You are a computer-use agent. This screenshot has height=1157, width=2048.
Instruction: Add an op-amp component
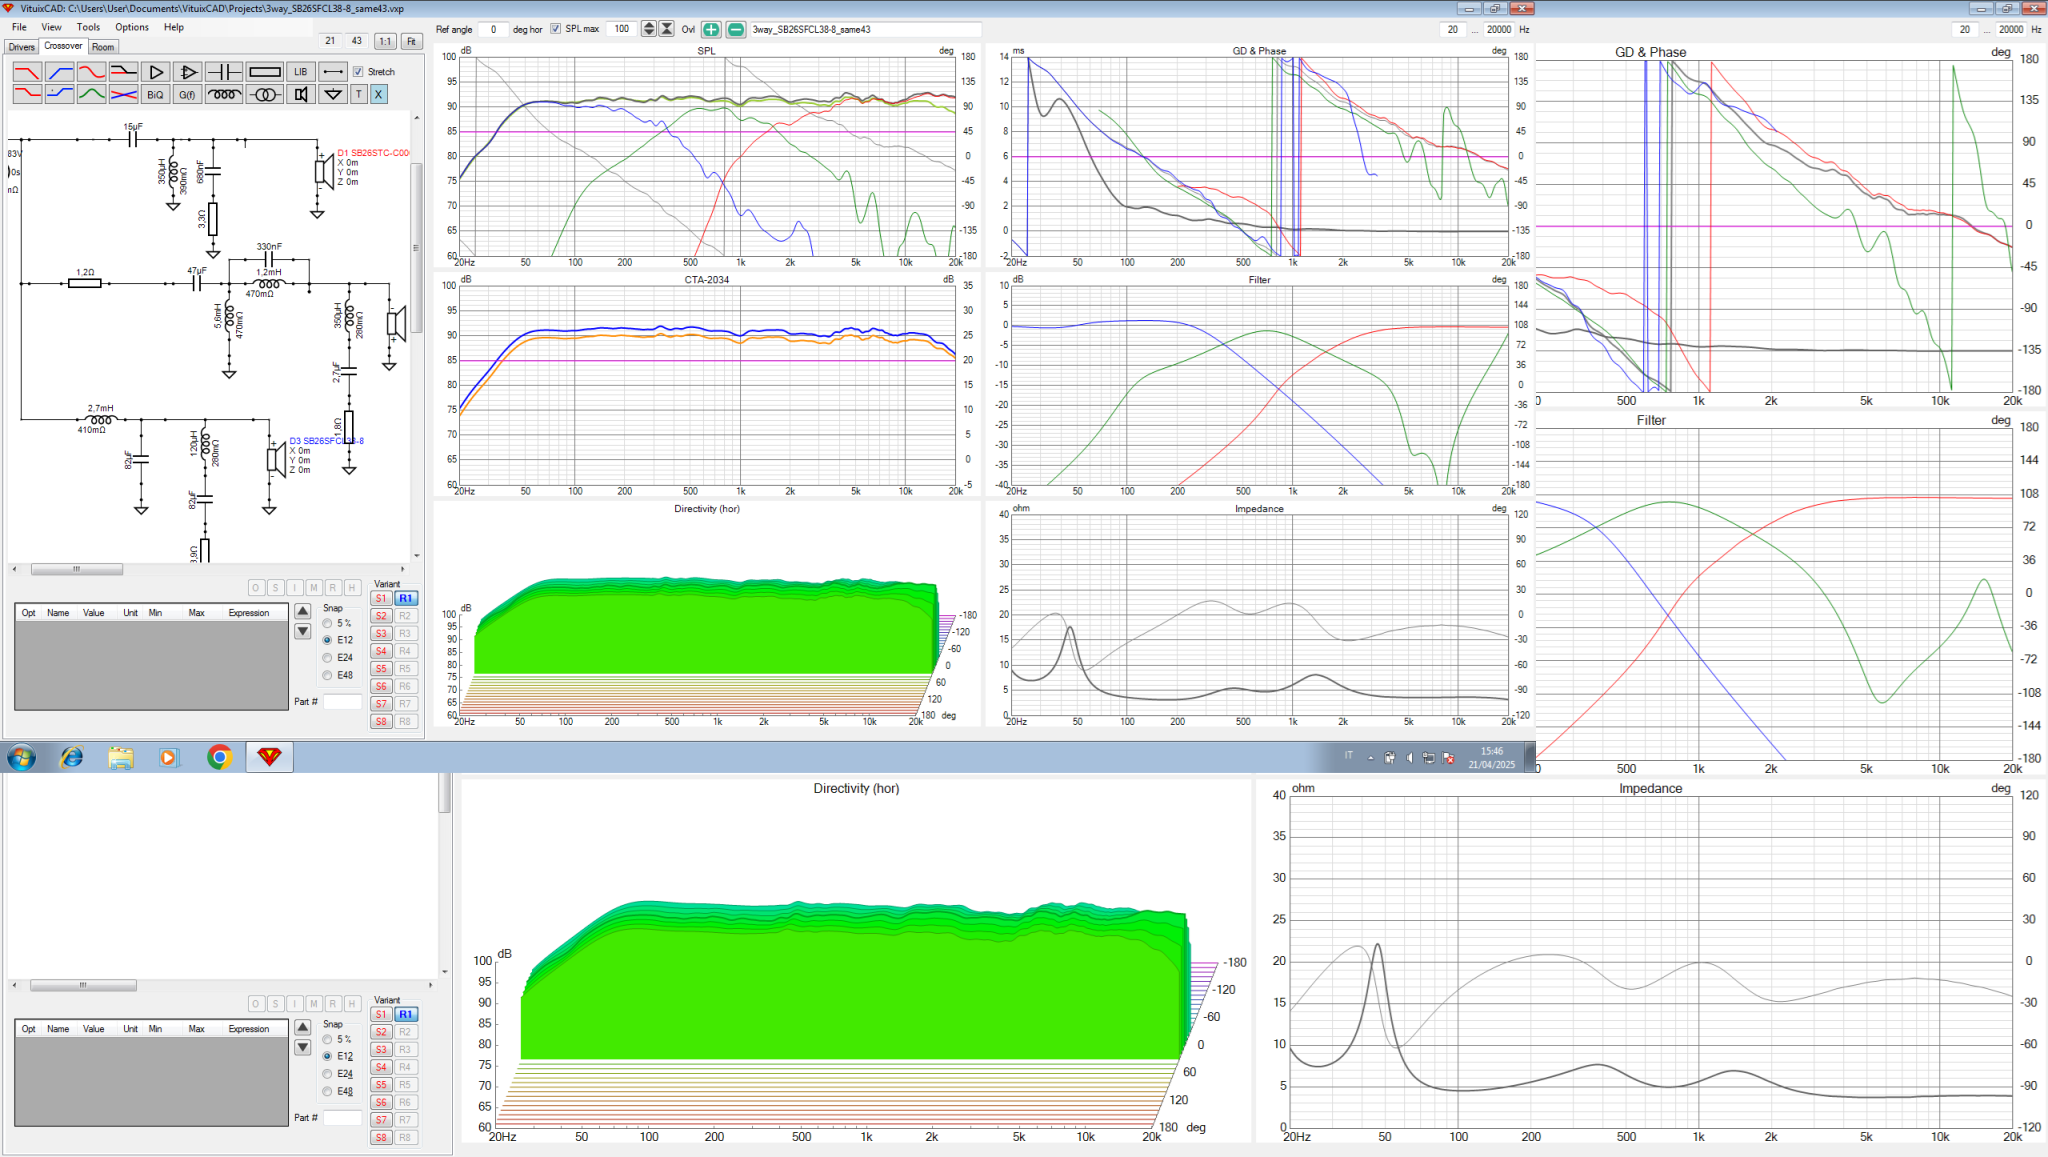click(187, 72)
